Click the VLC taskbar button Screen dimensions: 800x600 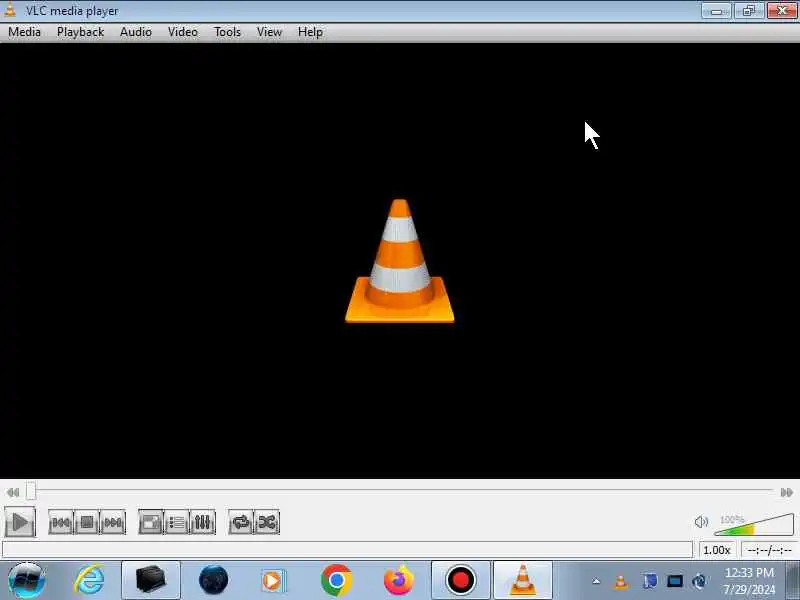523,580
